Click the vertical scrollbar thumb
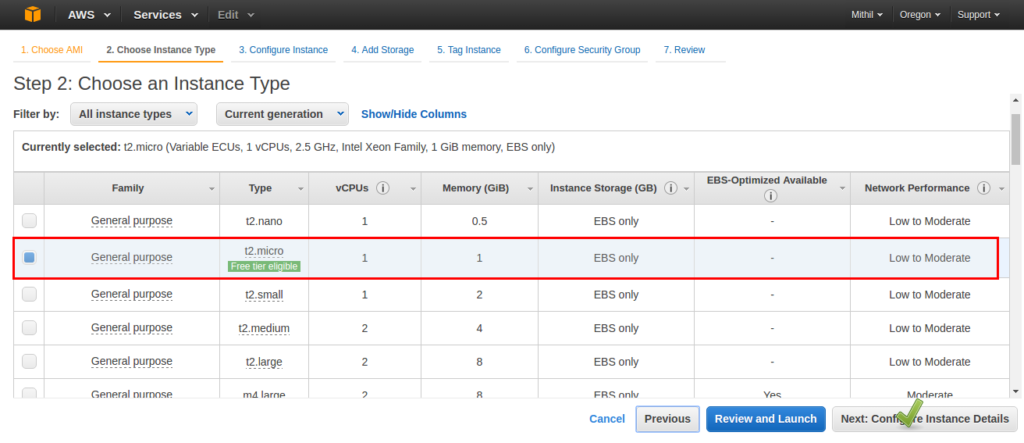 point(1016,139)
